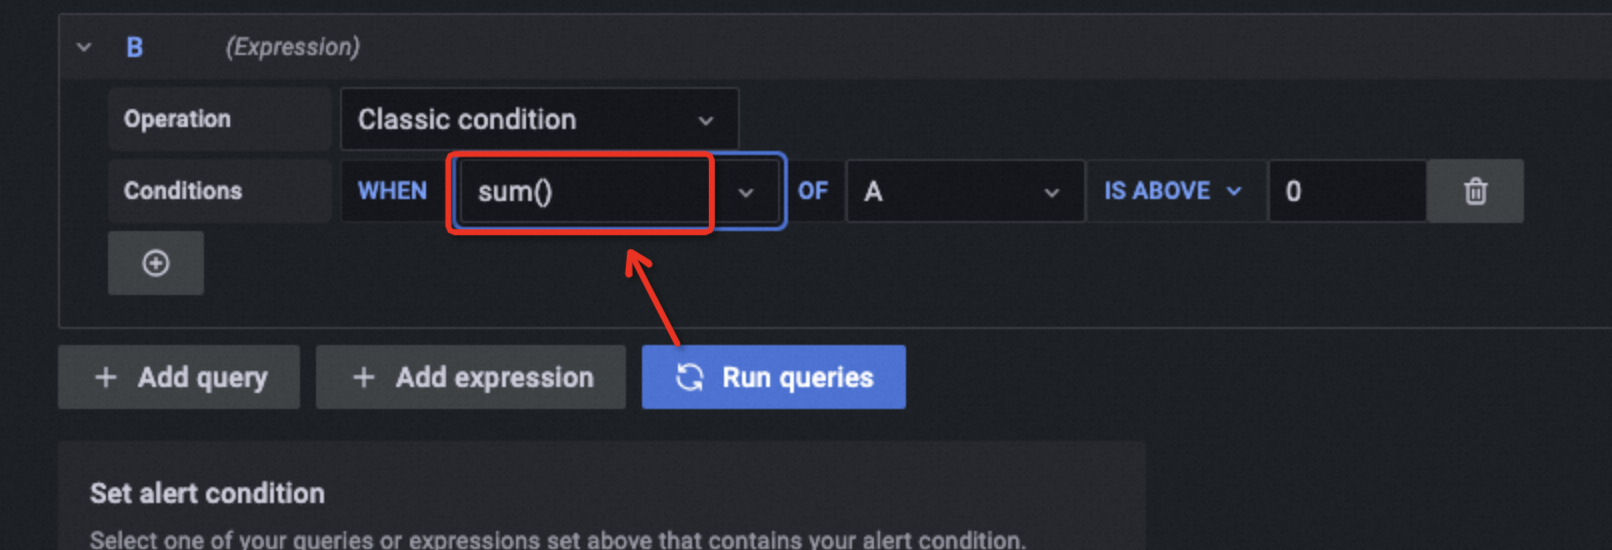Add a new condition with the circled plus
The height and width of the screenshot is (550, 1612).
click(156, 263)
